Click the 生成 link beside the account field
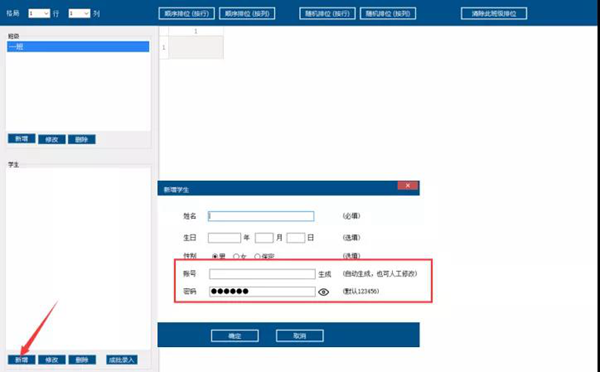This screenshot has width=600, height=372. [x=324, y=274]
